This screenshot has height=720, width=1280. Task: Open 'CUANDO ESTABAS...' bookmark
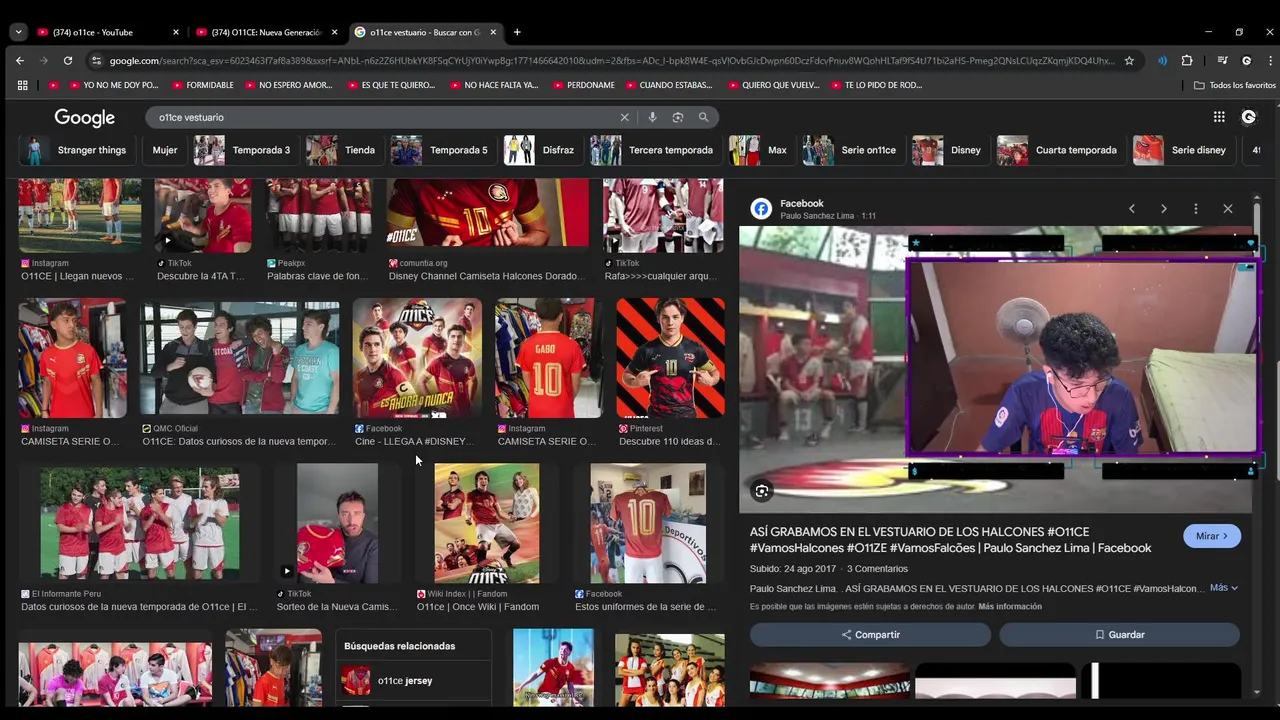pos(668,85)
